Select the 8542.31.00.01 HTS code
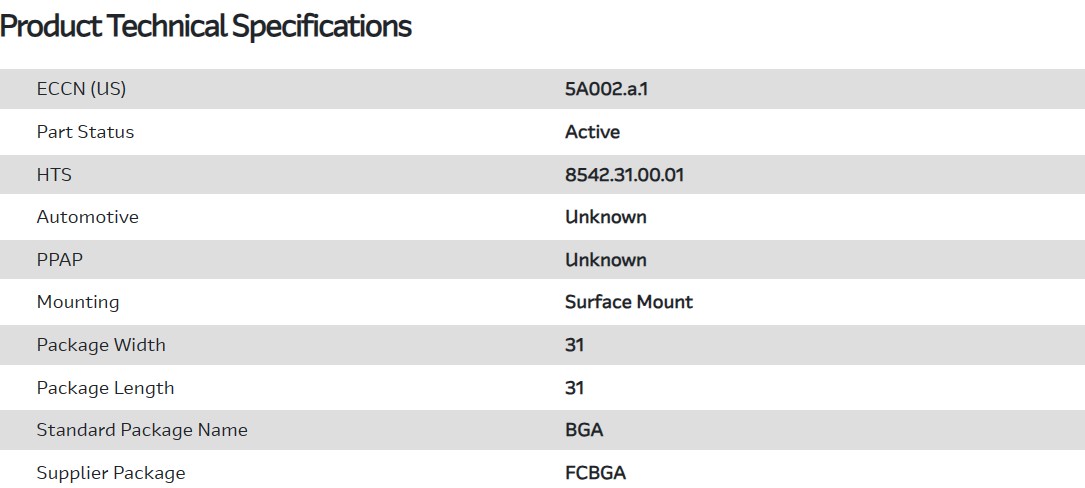 pyautogui.click(x=624, y=175)
